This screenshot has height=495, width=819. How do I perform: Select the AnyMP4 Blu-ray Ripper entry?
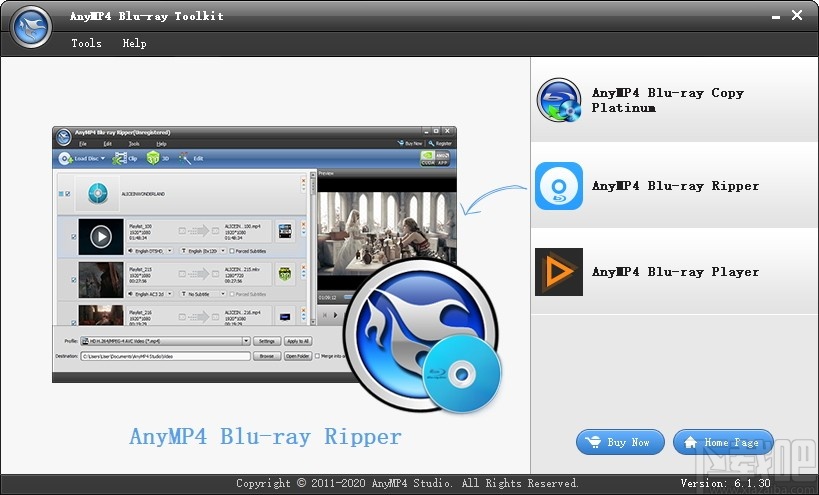pos(674,186)
